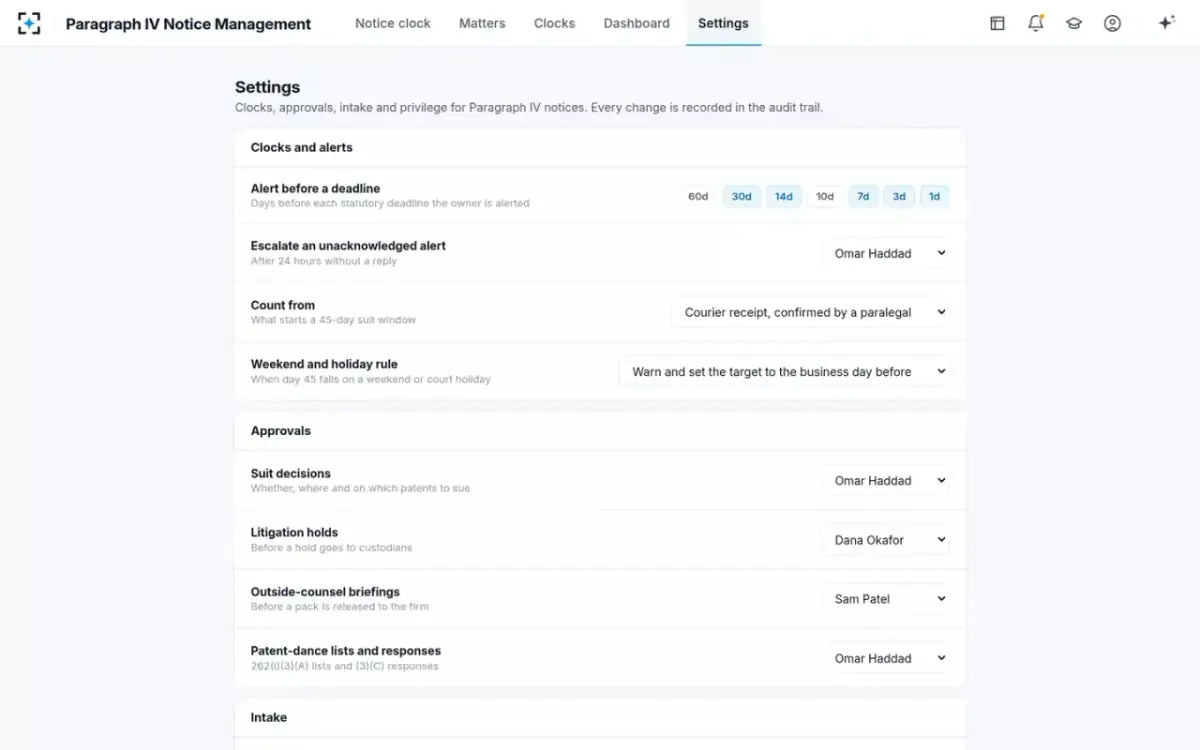The width and height of the screenshot is (1200, 750).
Task: Click the Settings page heading
Action: pyautogui.click(x=267, y=87)
